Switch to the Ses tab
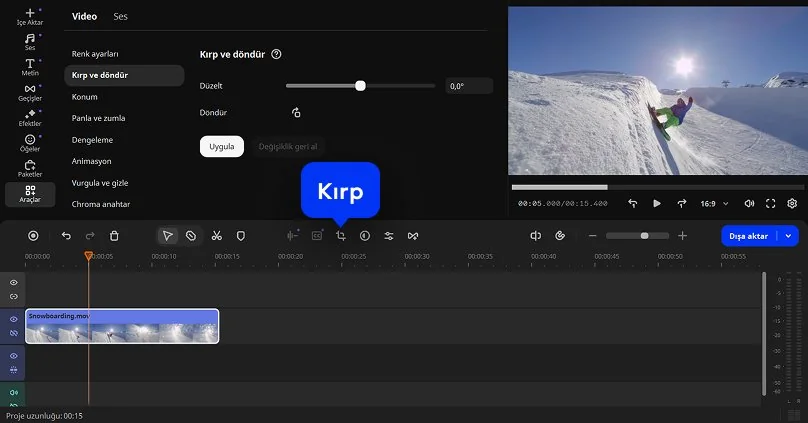 120,17
